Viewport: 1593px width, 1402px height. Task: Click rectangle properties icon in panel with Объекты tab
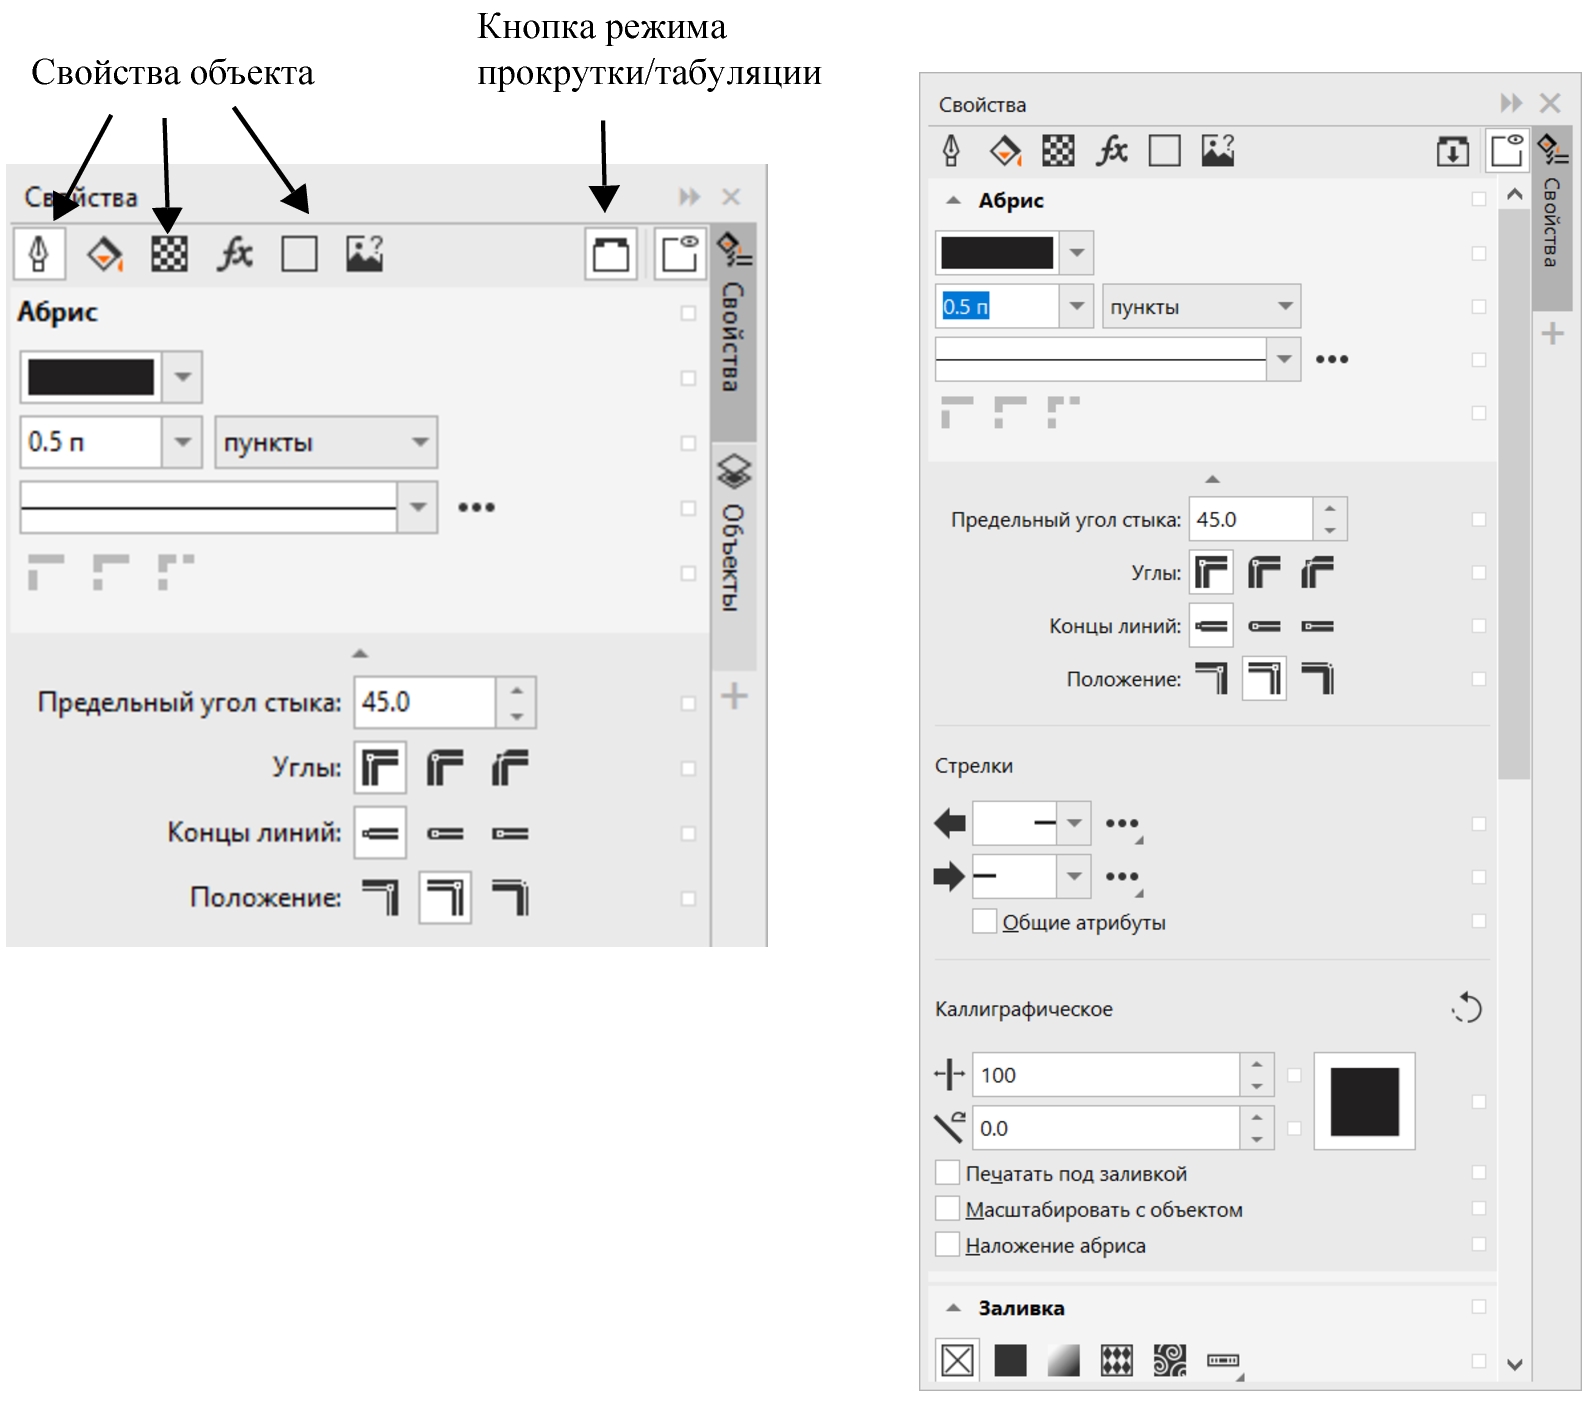[x=299, y=254]
